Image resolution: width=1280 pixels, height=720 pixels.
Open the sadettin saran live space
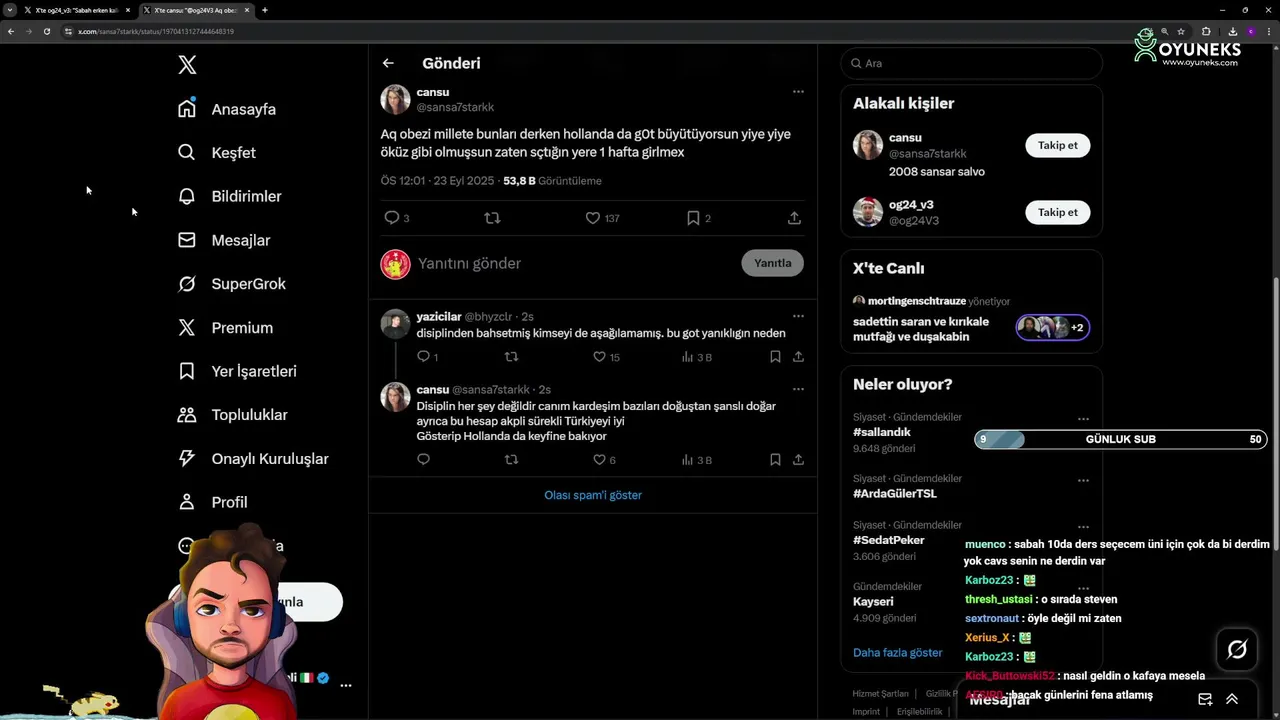point(971,319)
